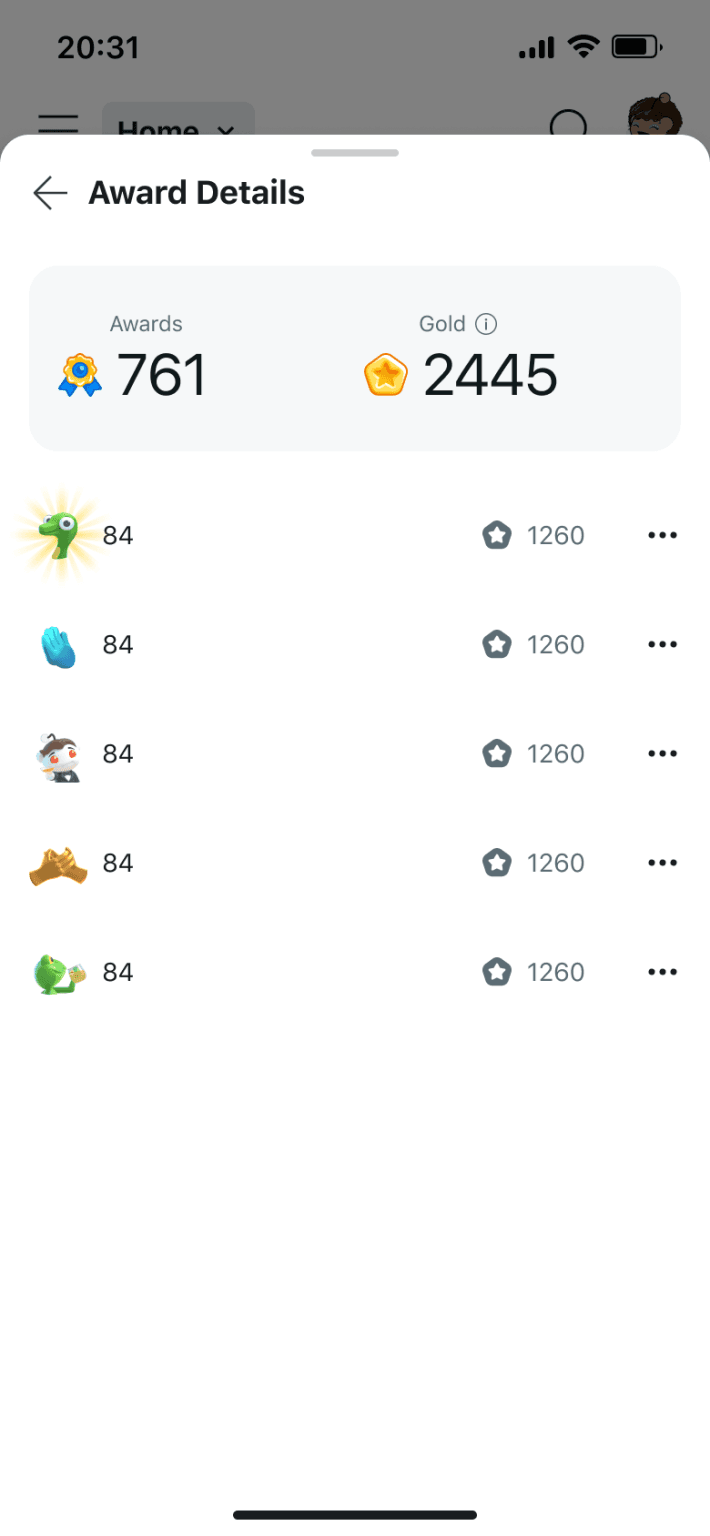Open the Home feed dropdown
Screen dimensions: 710x1536
coord(178,124)
